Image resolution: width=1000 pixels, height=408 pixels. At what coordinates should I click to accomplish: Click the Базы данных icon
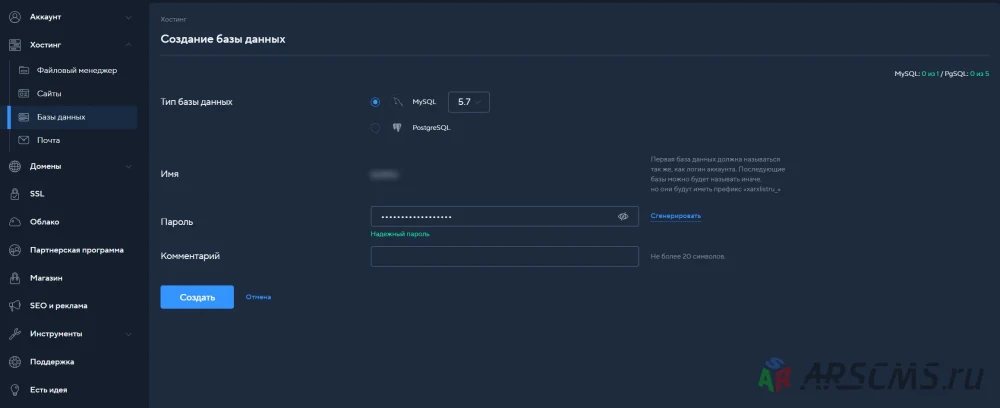(24, 117)
